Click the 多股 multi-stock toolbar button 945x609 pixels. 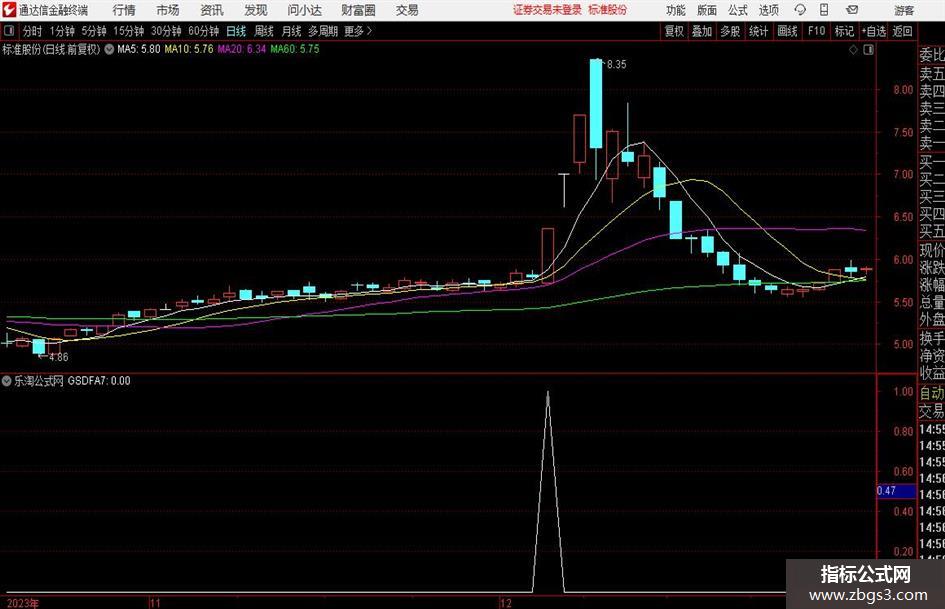pos(730,31)
